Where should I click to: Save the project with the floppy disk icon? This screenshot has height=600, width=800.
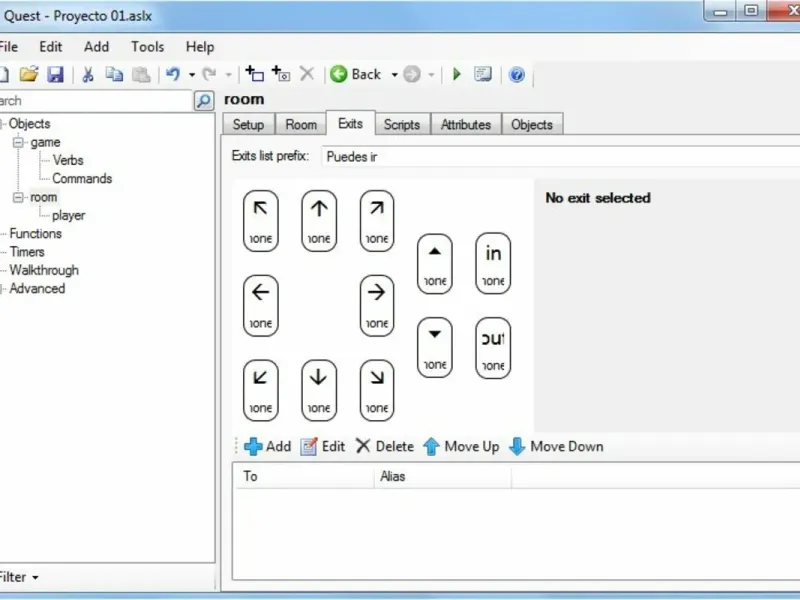click(x=55, y=74)
